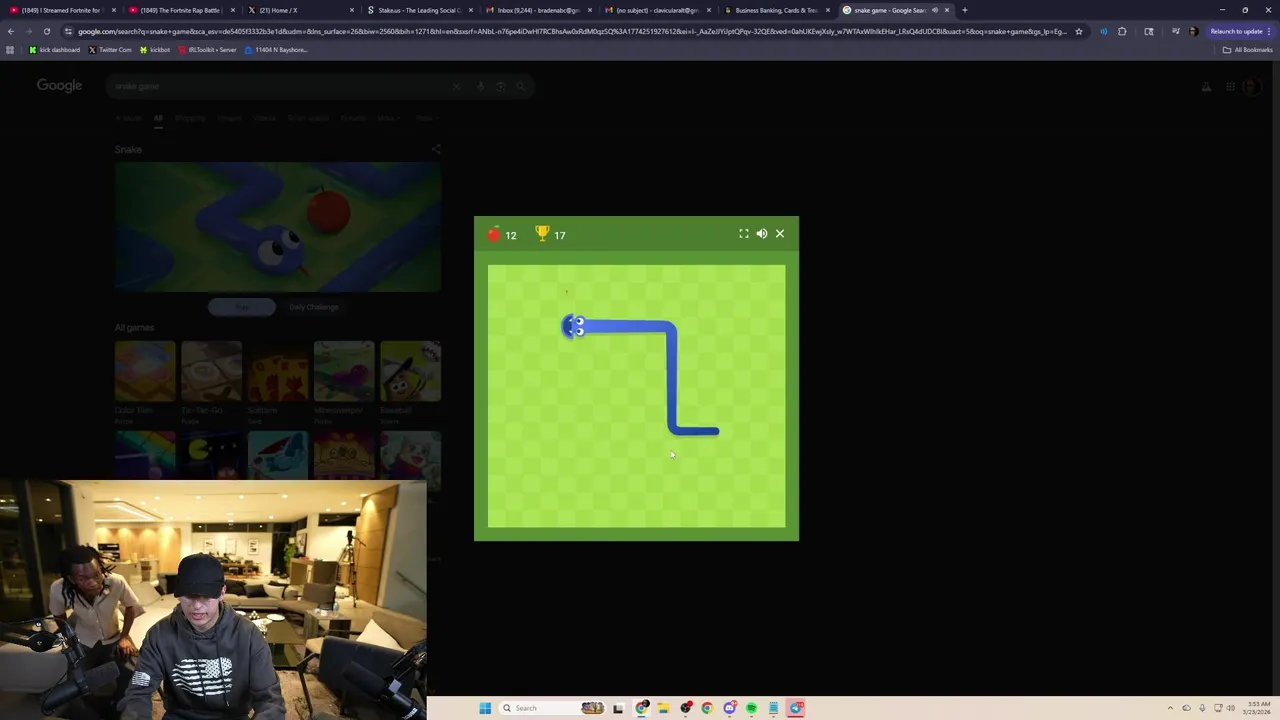Open the All Bookmarks folder
The image size is (1280, 720).
pos(1248,50)
